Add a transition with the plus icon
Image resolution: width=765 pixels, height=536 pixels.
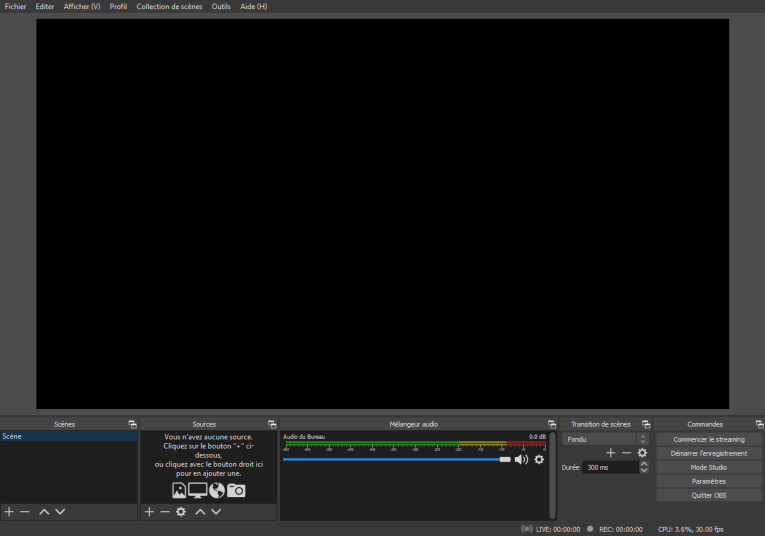point(610,453)
